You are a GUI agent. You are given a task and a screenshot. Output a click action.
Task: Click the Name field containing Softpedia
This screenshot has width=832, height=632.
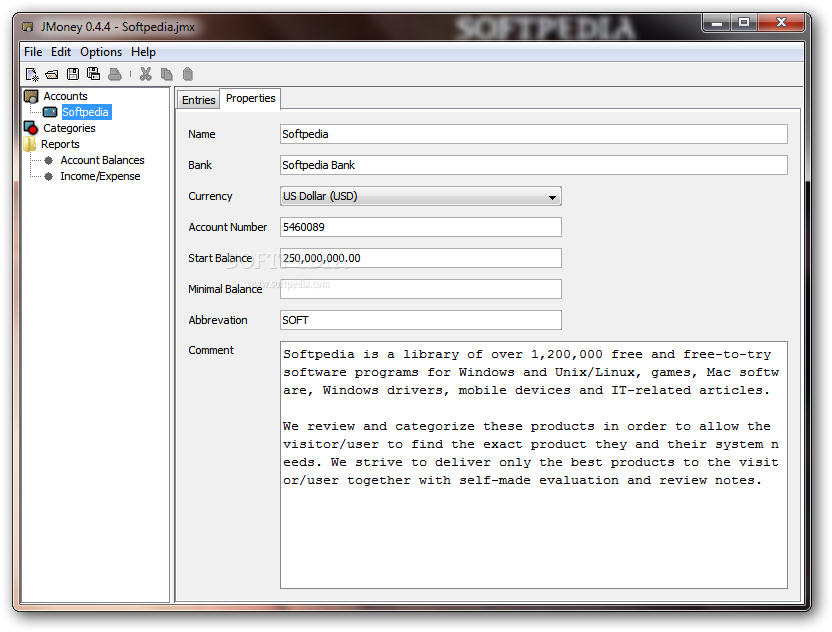point(534,134)
